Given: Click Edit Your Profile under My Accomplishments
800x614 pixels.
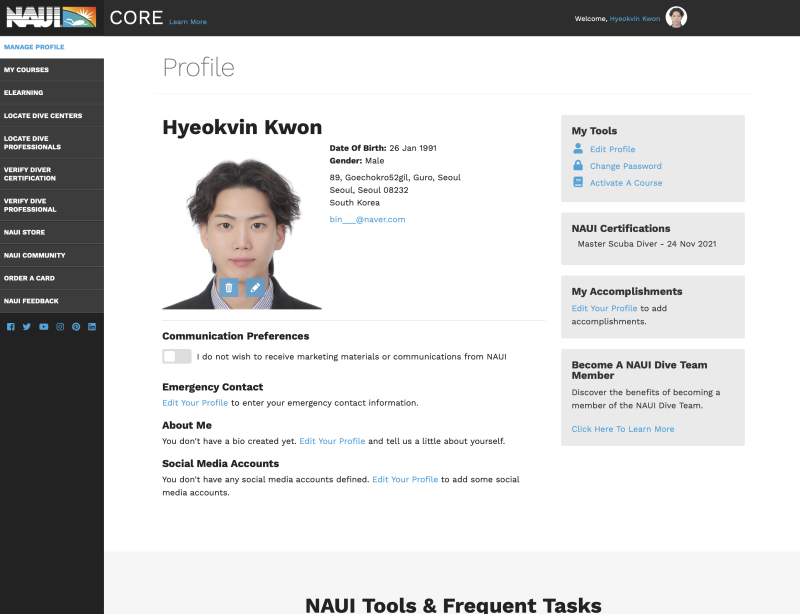Looking at the screenshot, I should (604, 308).
